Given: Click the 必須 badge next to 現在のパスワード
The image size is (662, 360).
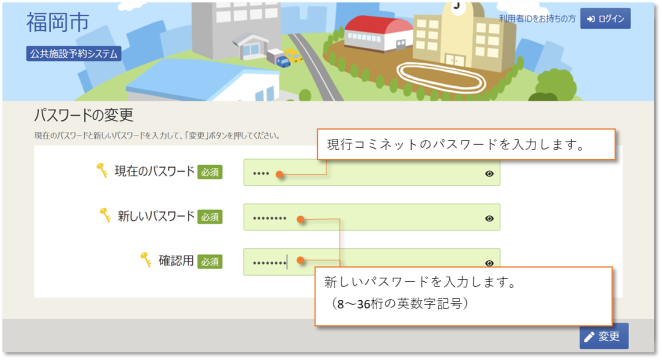Looking at the screenshot, I should pyautogui.click(x=210, y=172).
